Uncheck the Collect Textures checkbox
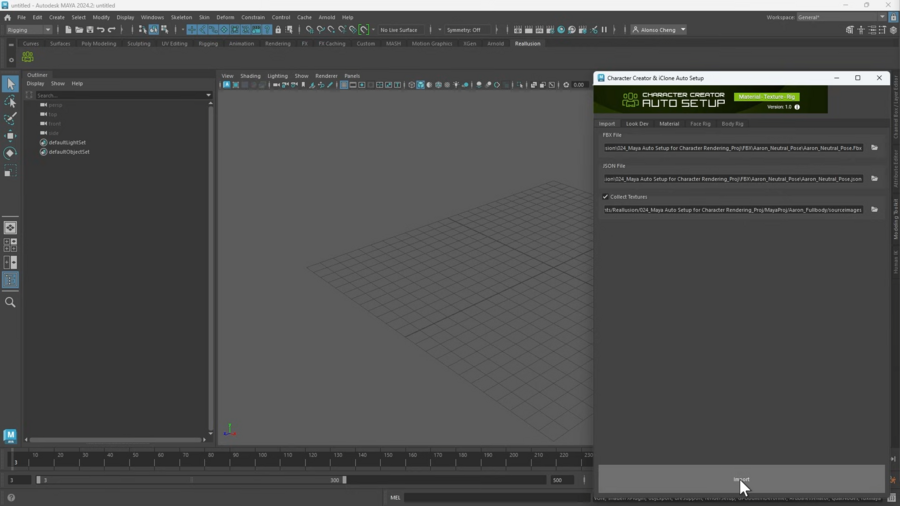Screen dimensions: 900x506 tap(605, 197)
